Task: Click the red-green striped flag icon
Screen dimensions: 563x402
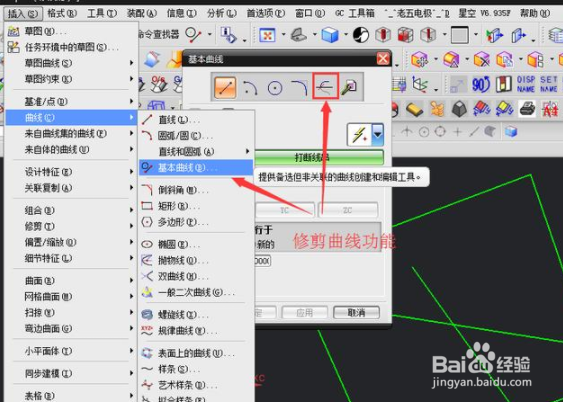Action: click(503, 85)
